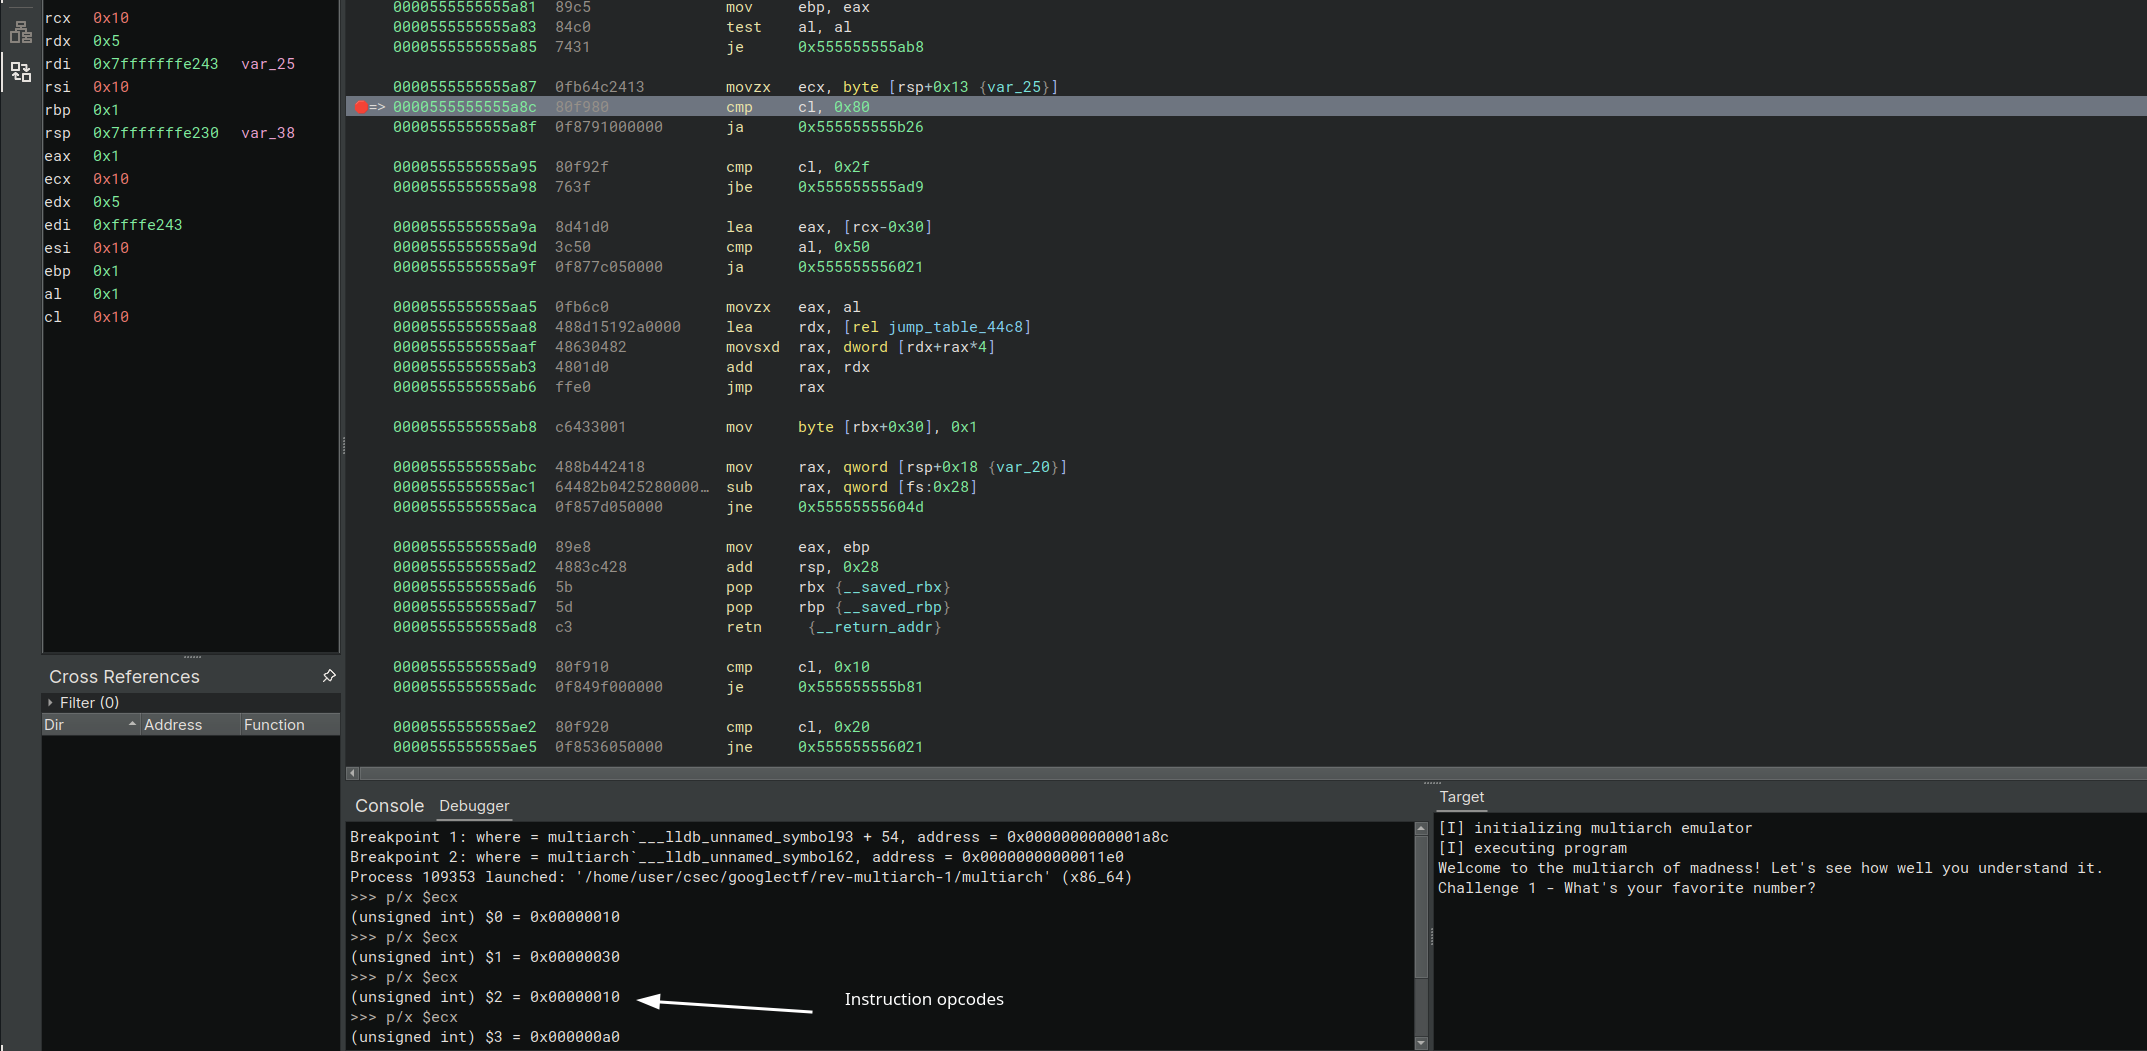This screenshot has height=1051, width=2147.
Task: Click the Cross References panel title
Action: 124,677
